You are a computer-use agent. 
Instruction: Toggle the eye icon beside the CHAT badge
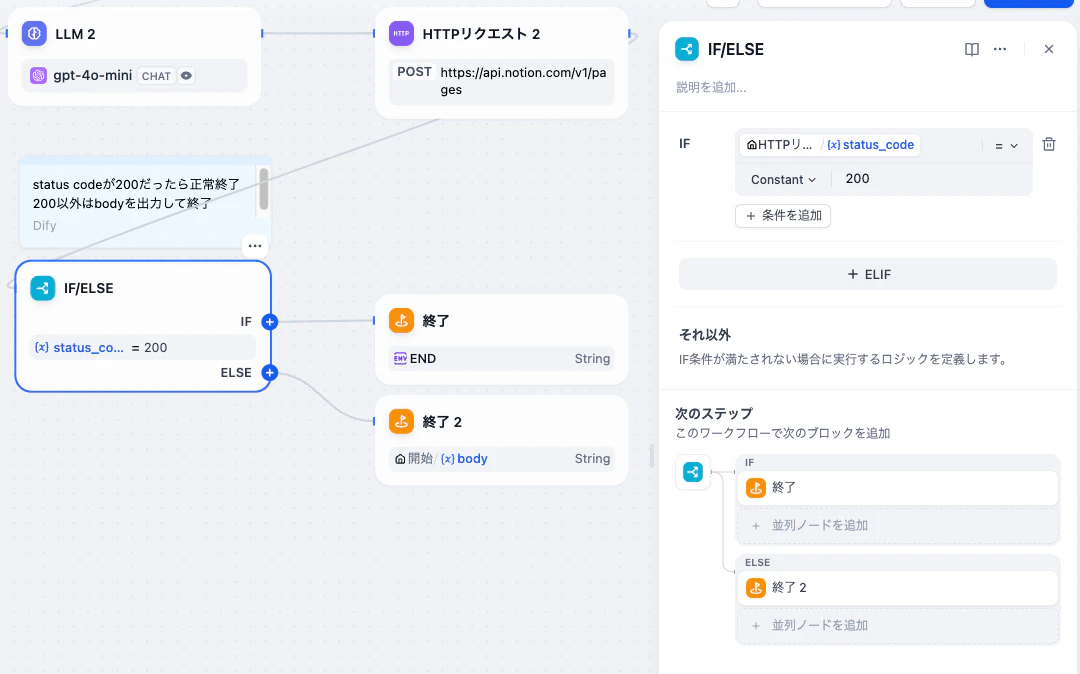[x=187, y=76]
